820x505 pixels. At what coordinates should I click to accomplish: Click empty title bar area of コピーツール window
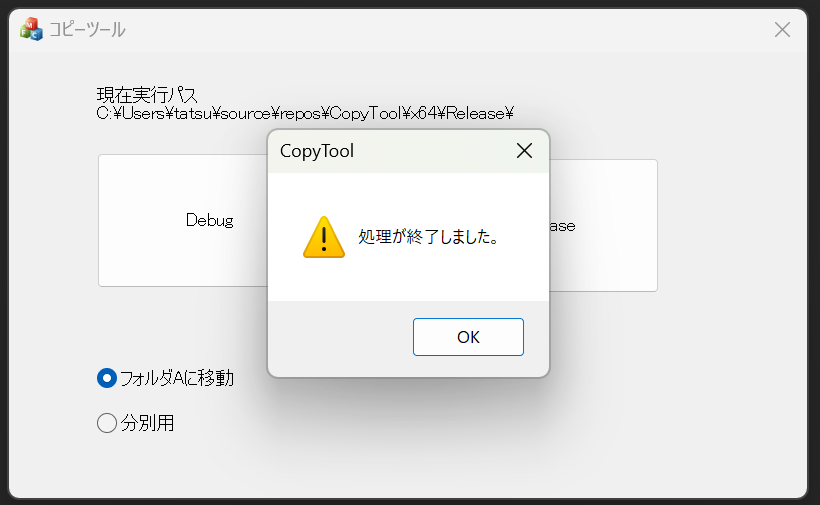(x=445, y=29)
